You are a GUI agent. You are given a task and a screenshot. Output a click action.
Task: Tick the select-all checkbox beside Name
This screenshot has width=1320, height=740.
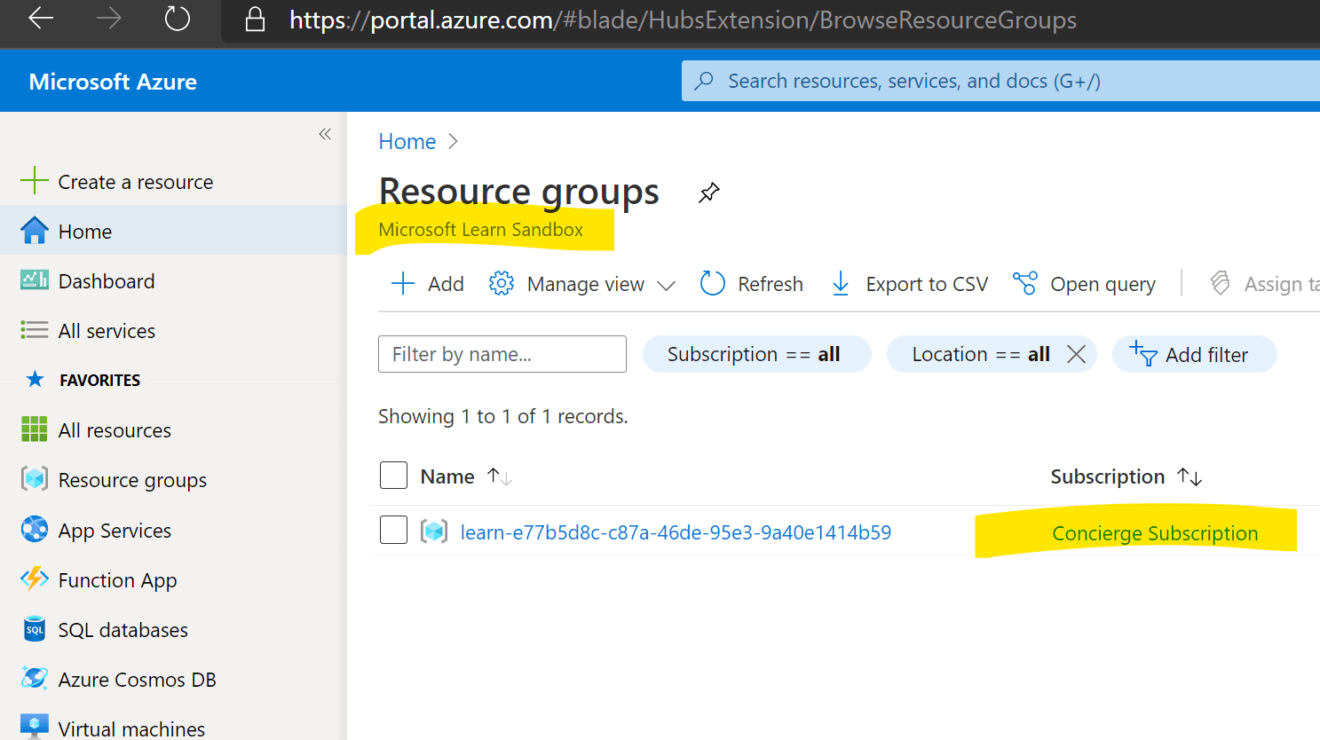(x=394, y=476)
